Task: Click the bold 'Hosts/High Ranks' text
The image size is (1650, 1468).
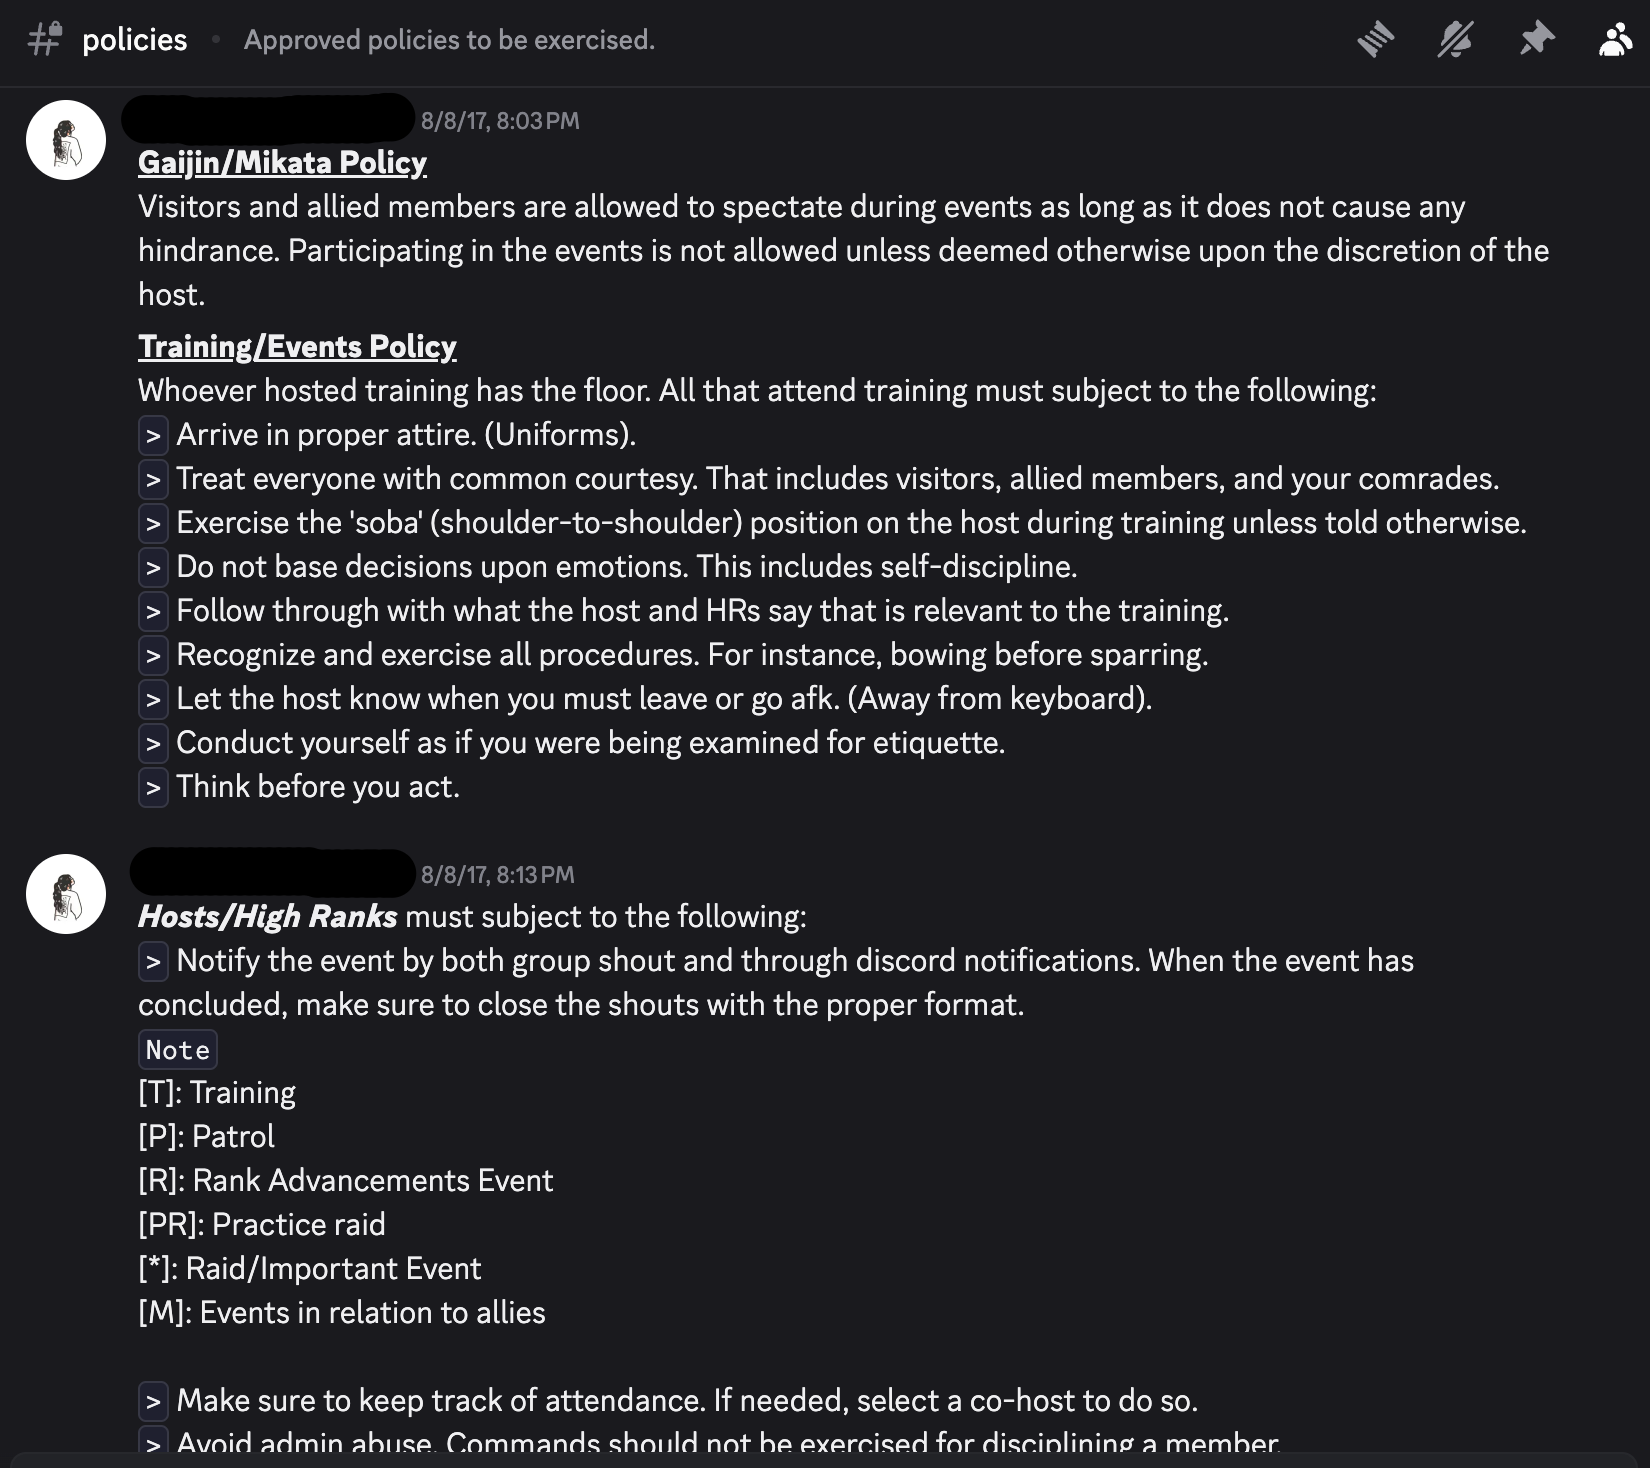Action: 266,914
